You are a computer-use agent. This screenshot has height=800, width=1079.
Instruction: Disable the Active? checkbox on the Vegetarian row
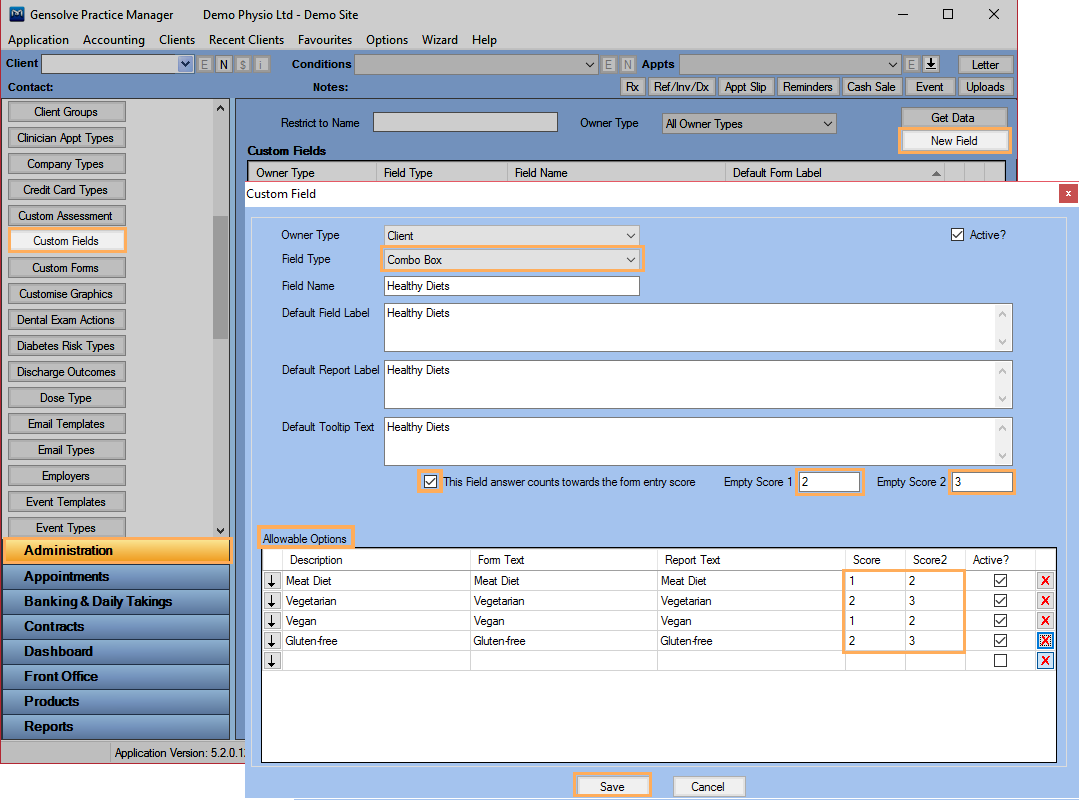[1000, 601]
